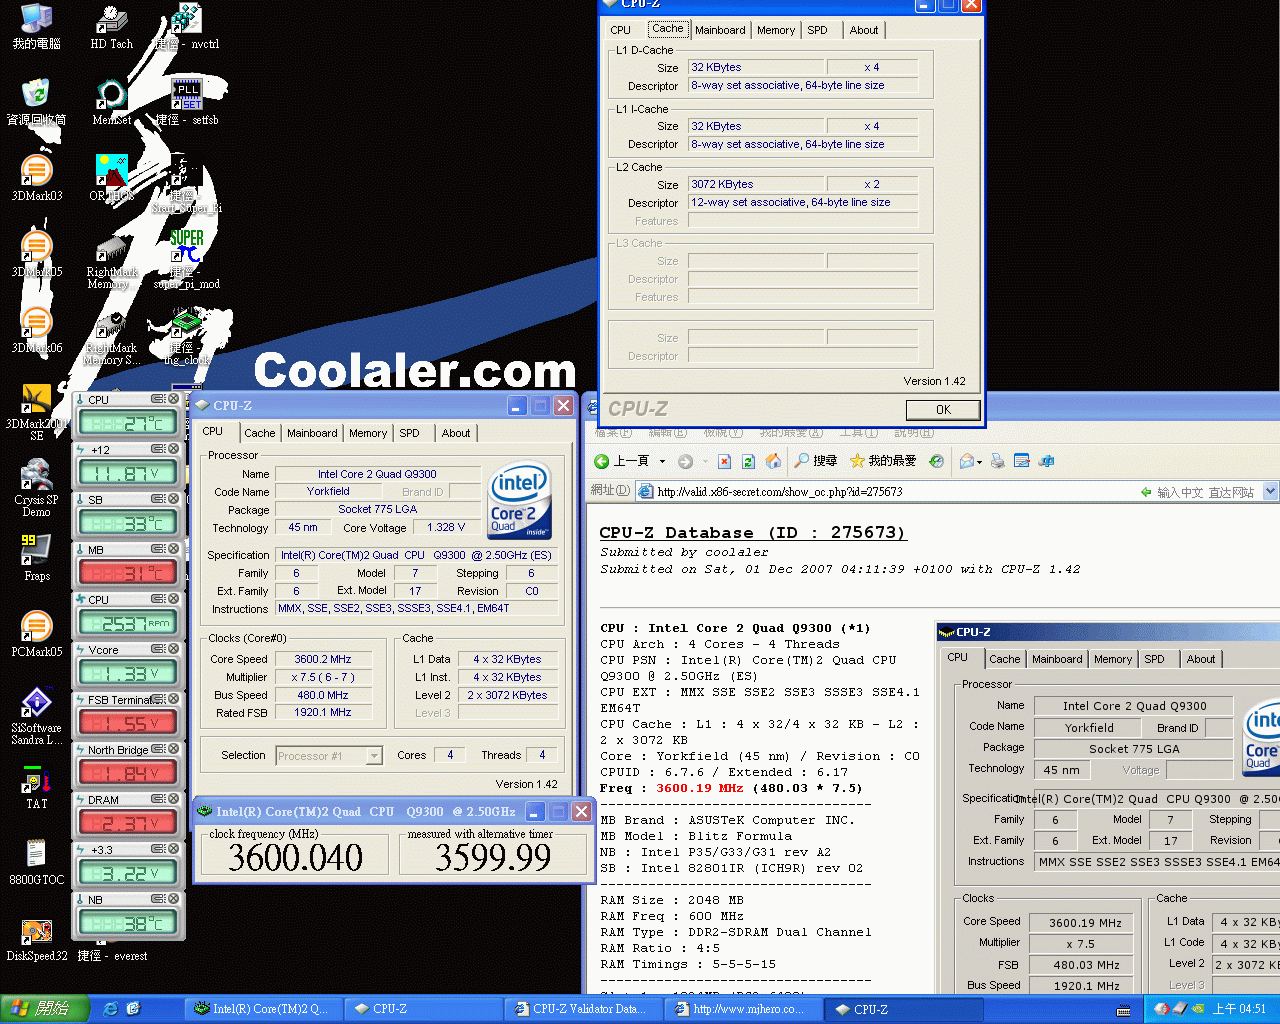The height and width of the screenshot is (1024, 1280).
Task: Click the 480.0 MHz Bus Speed value
Action: pyautogui.click(x=323, y=695)
